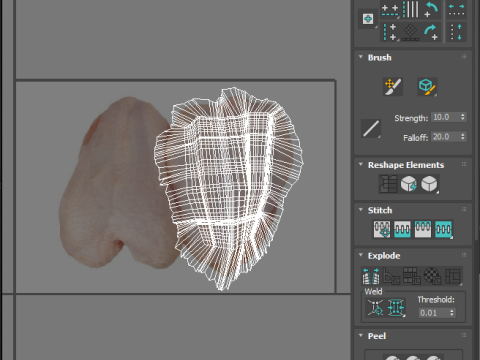Viewport: 480px width, 360px height.
Task: Click Stitch To Average icon
Action: coord(402,229)
